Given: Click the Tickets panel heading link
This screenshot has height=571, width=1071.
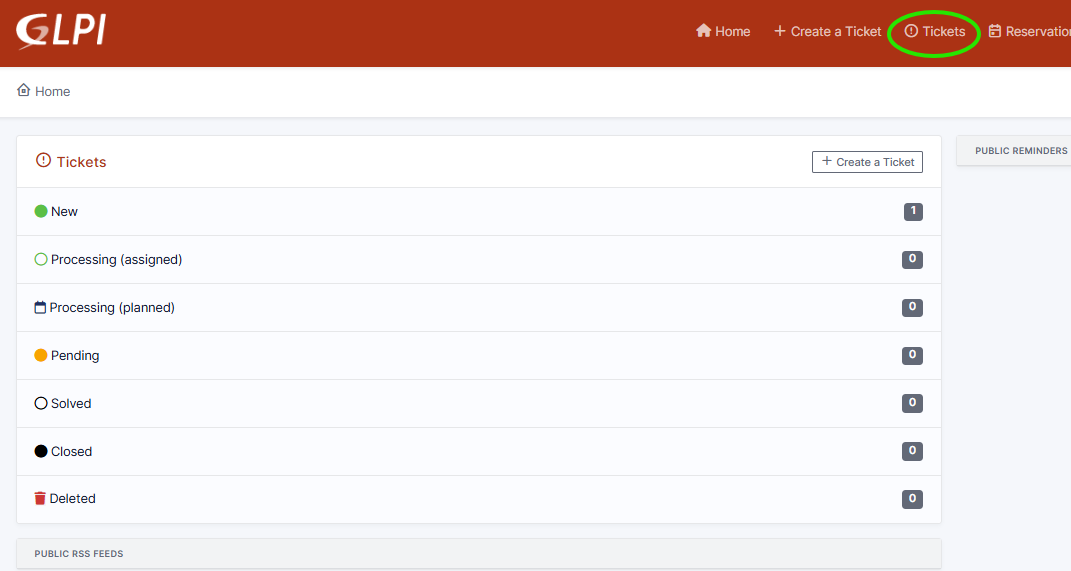Looking at the screenshot, I should (x=81, y=162).
